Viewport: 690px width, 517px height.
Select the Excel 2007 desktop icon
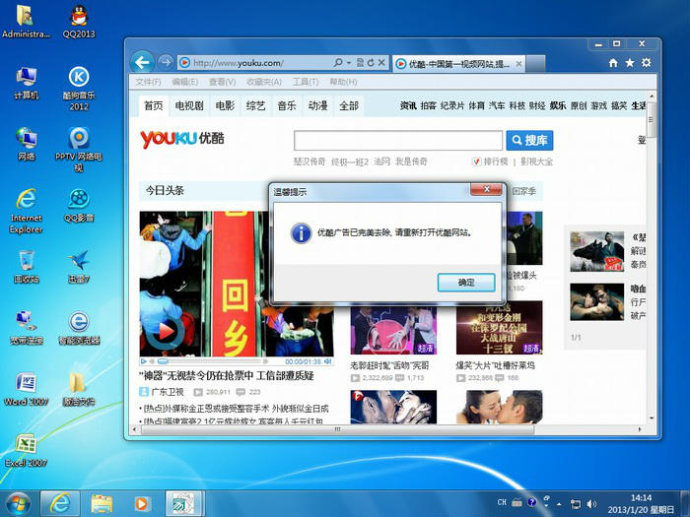(26, 451)
